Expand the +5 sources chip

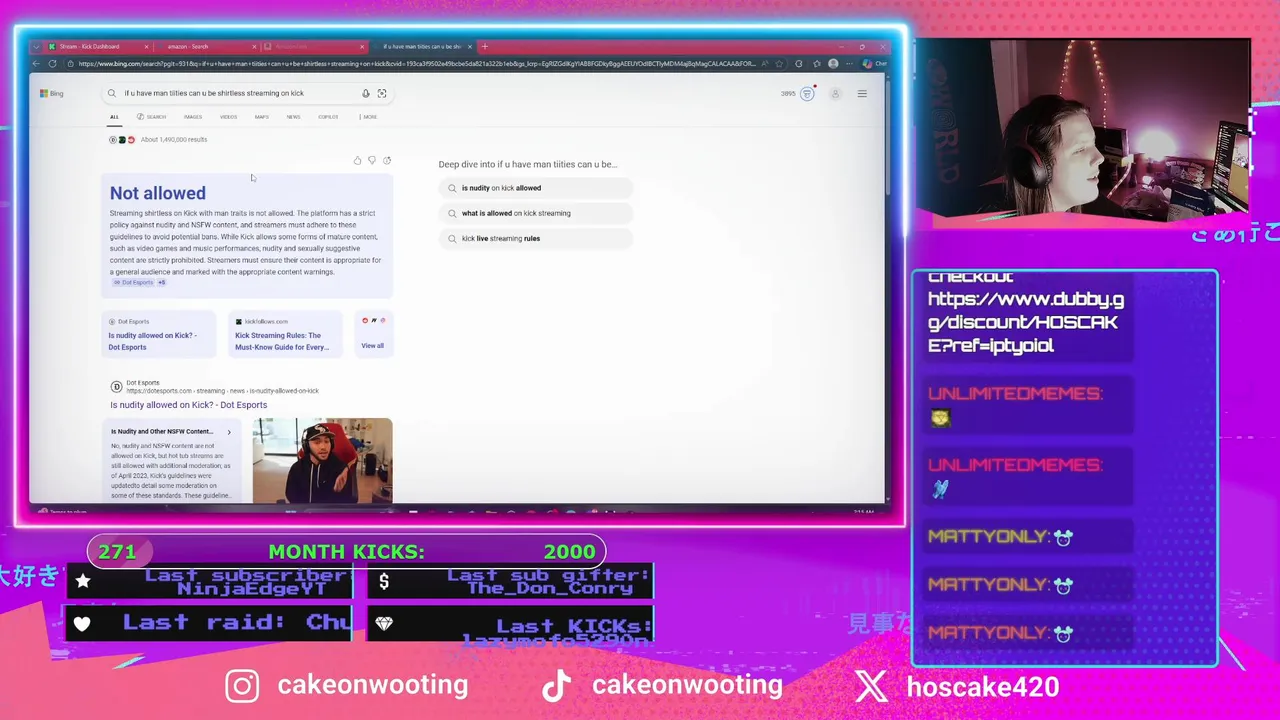pyautogui.click(x=162, y=282)
